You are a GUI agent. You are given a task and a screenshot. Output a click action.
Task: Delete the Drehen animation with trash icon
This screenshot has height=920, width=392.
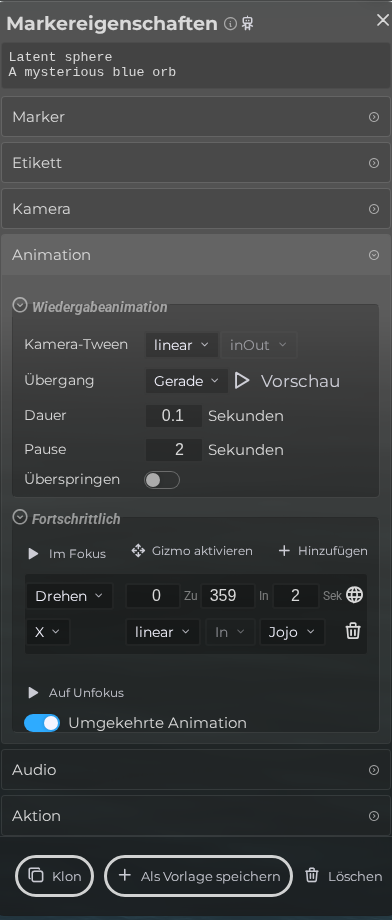tap(353, 631)
